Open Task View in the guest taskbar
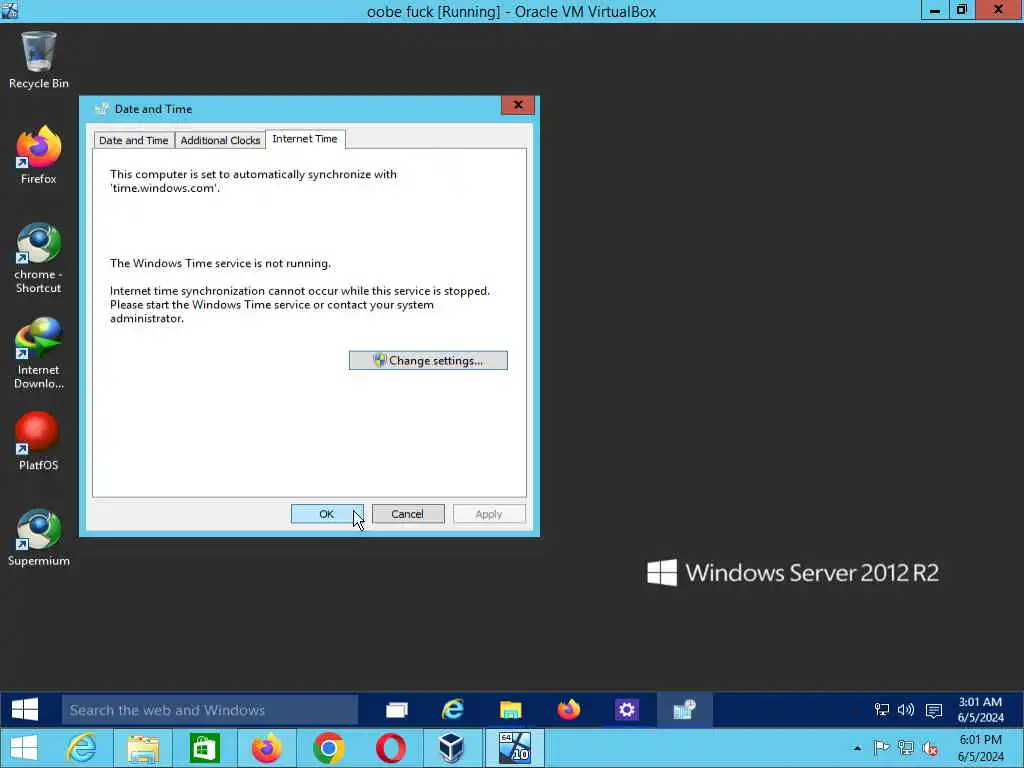The image size is (1024, 768). [396, 710]
